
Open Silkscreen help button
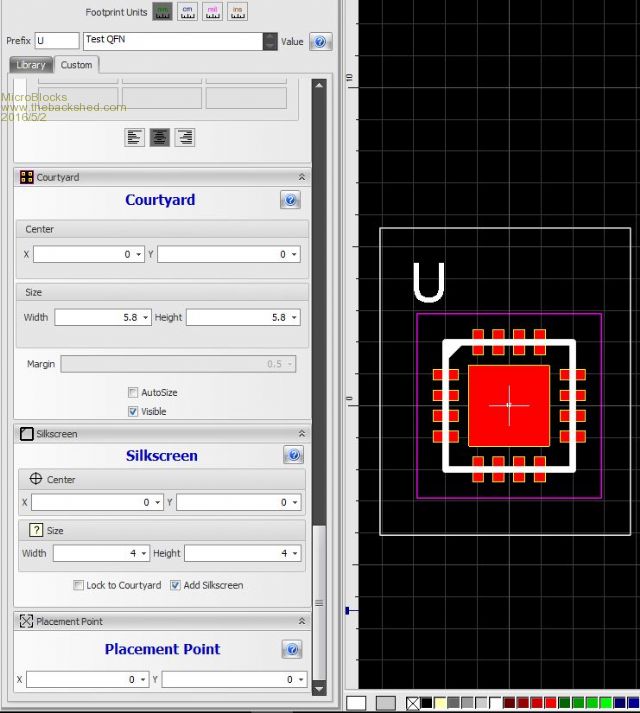click(x=293, y=456)
